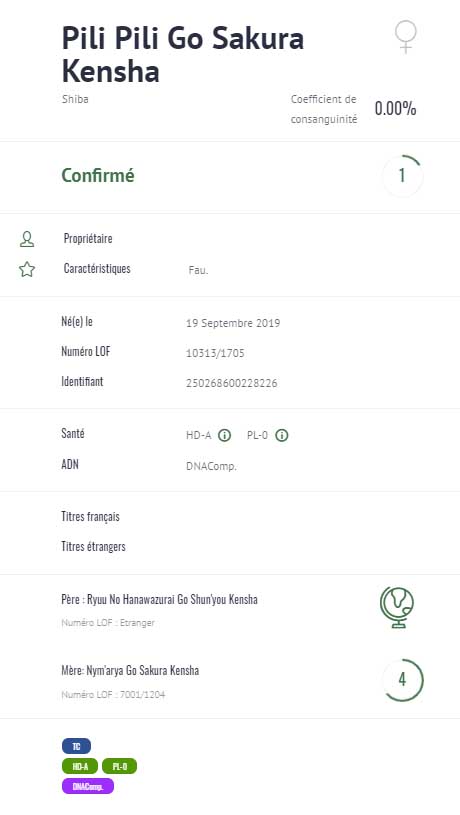This screenshot has height=815, width=460.
Task: Select the purple DNAComp. tag
Action: (x=87, y=786)
